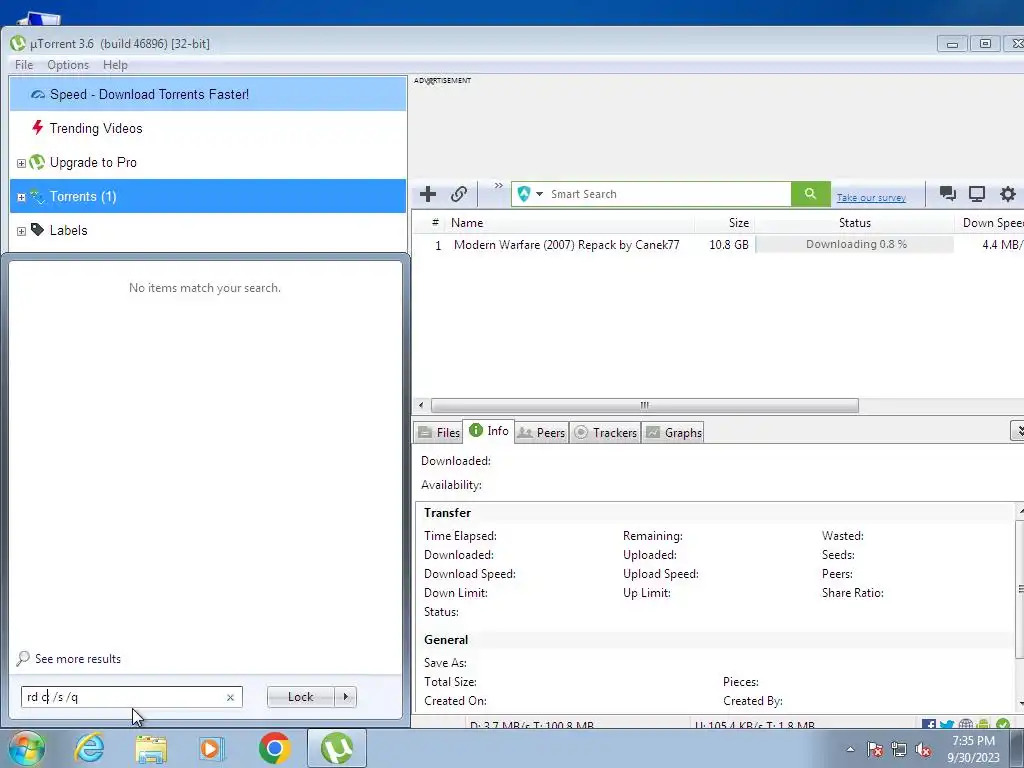Sort torrents by the # column
The height and width of the screenshot is (768, 1024).
435,223
